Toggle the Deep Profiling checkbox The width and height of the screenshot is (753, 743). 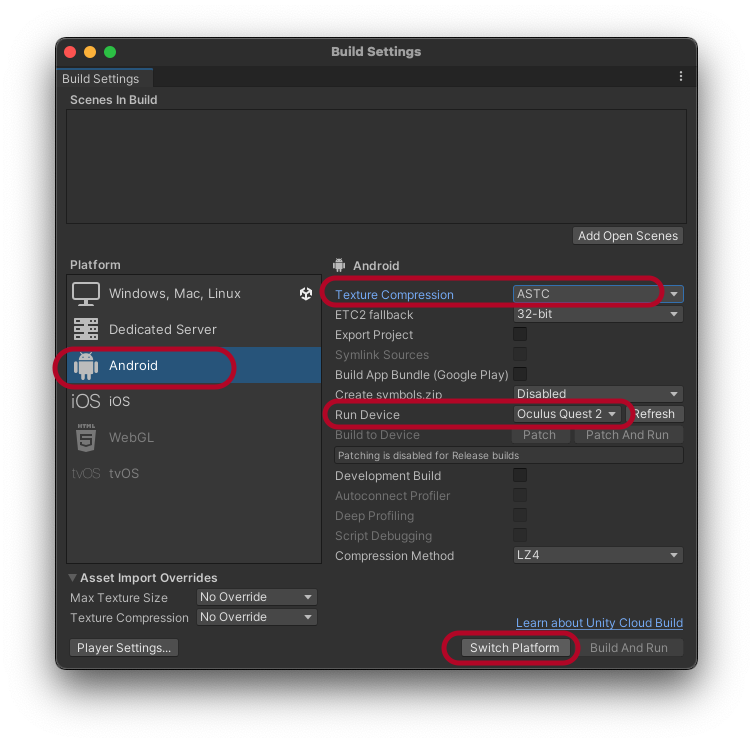point(520,515)
